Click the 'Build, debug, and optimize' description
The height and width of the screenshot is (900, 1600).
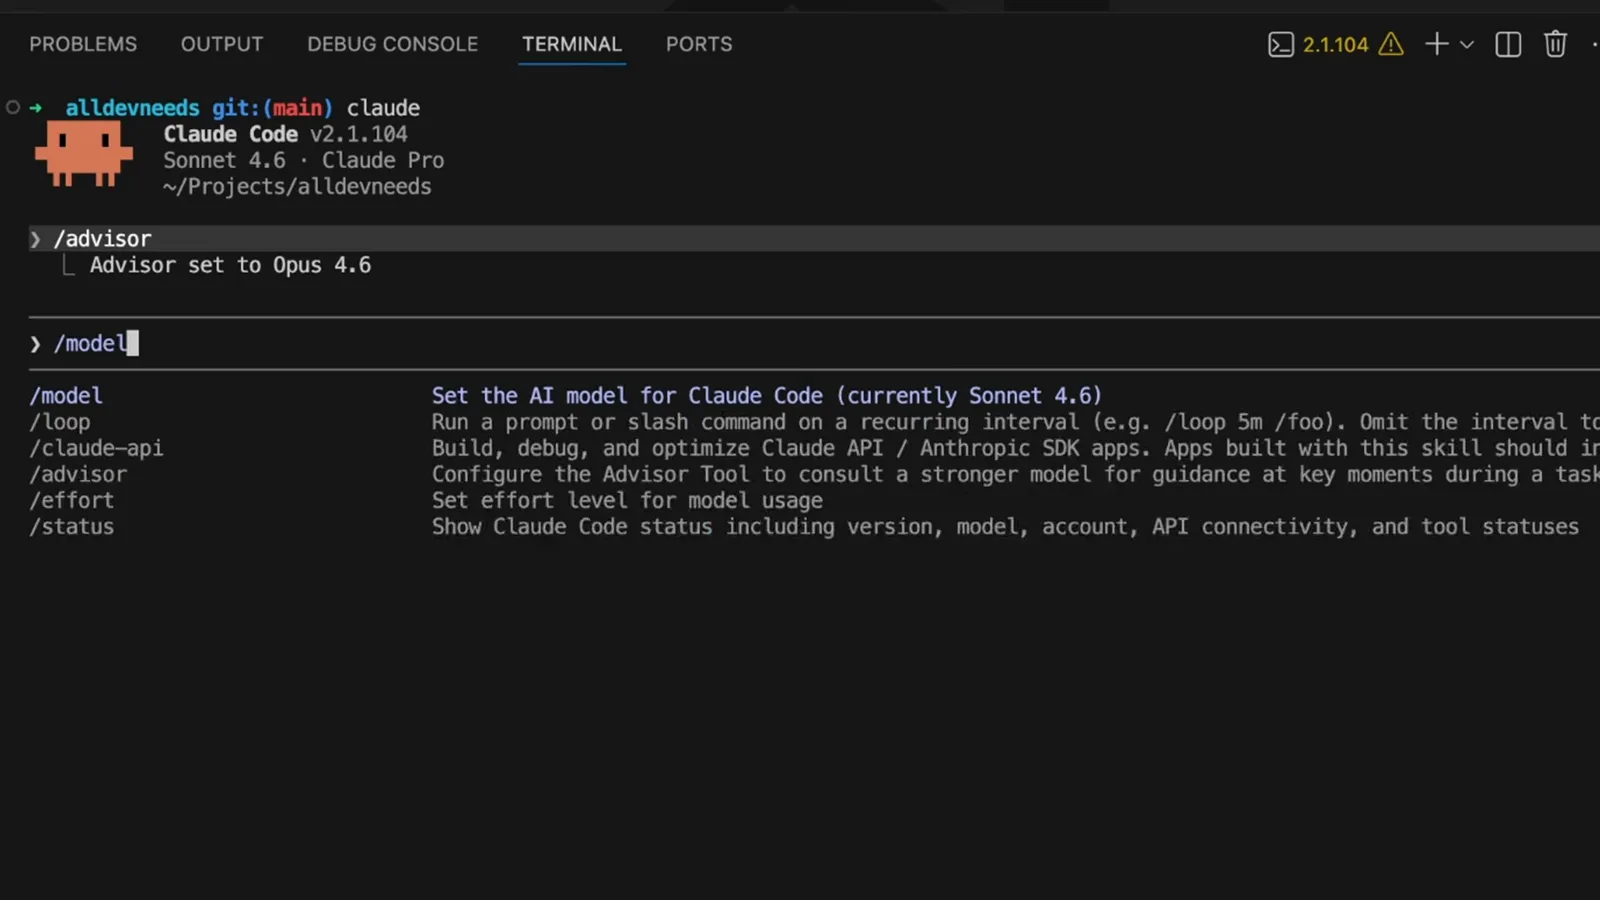(x=1015, y=448)
